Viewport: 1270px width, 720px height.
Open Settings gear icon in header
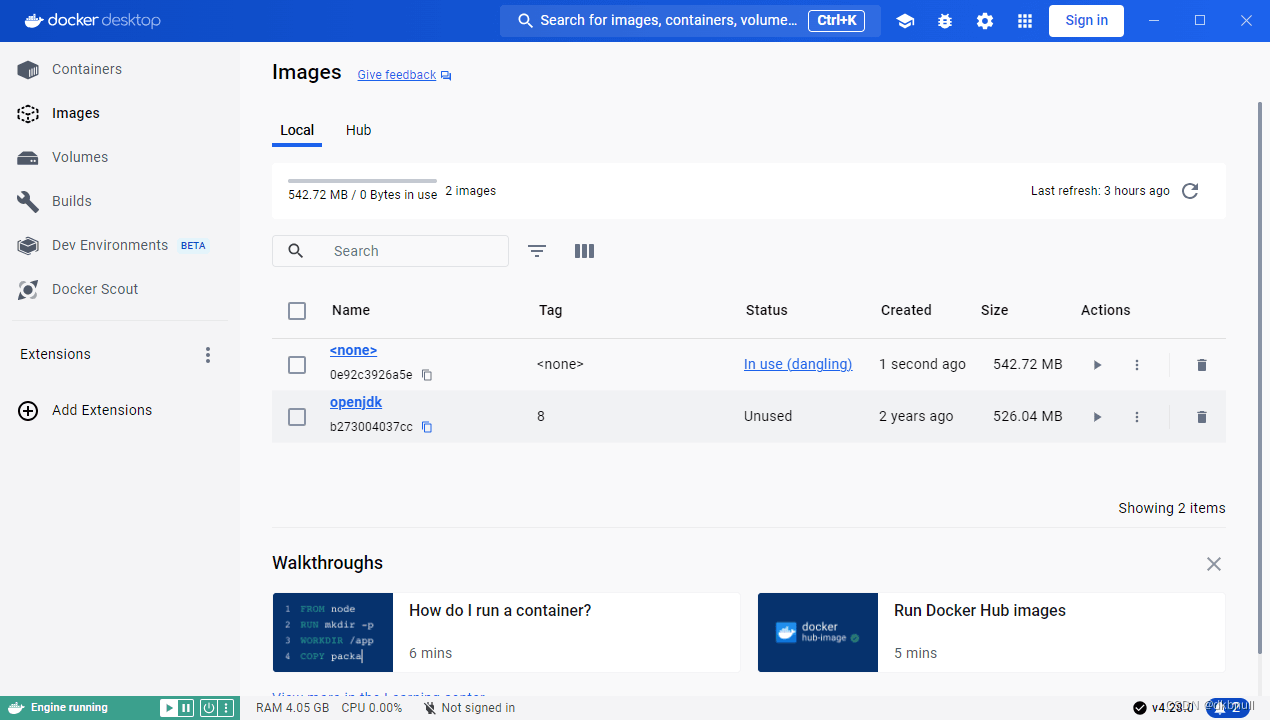pyautogui.click(x=985, y=21)
